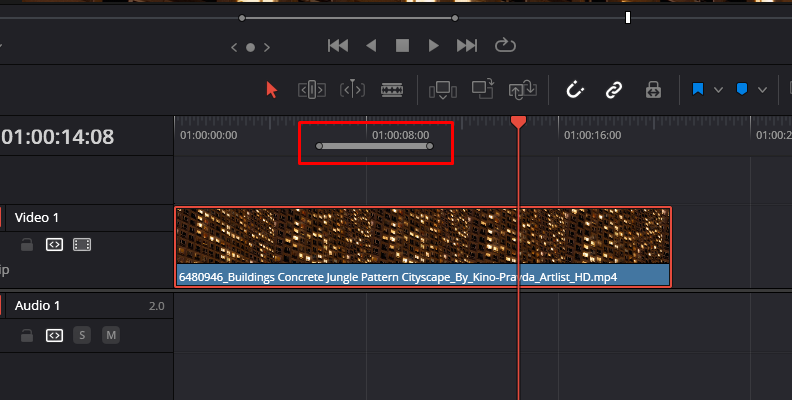
Task: Solo the Audio 1 track
Action: pyautogui.click(x=82, y=335)
